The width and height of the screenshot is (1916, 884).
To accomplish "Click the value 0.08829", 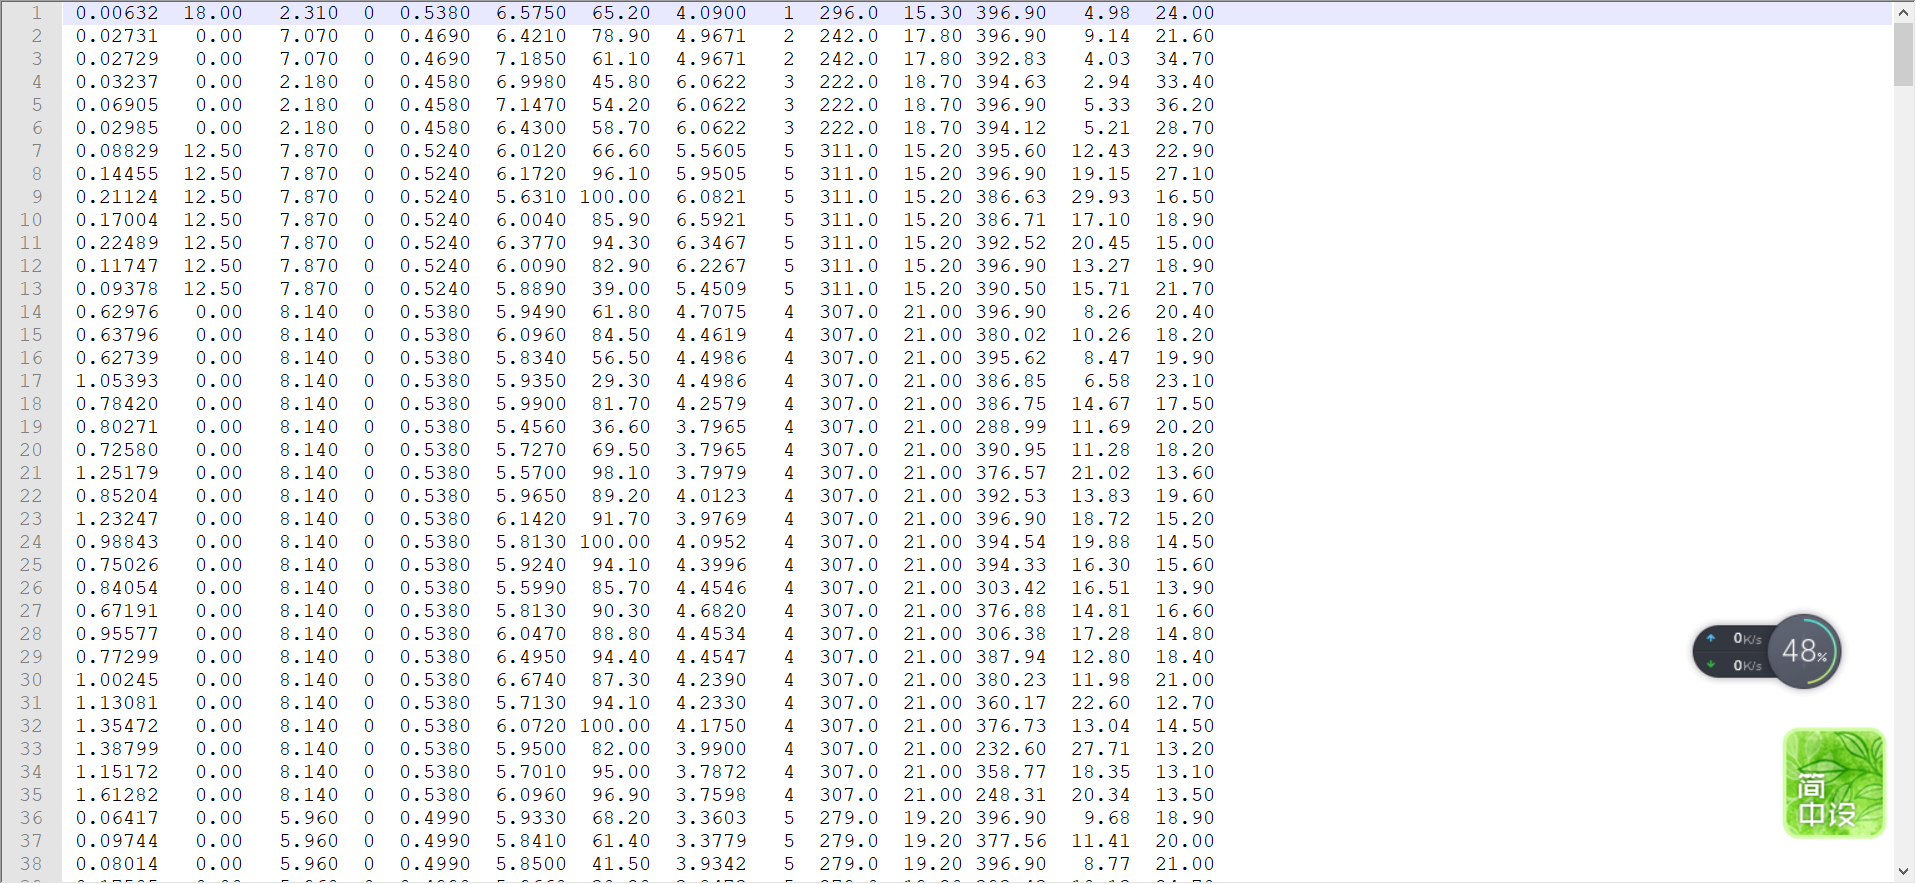I will pos(117,151).
